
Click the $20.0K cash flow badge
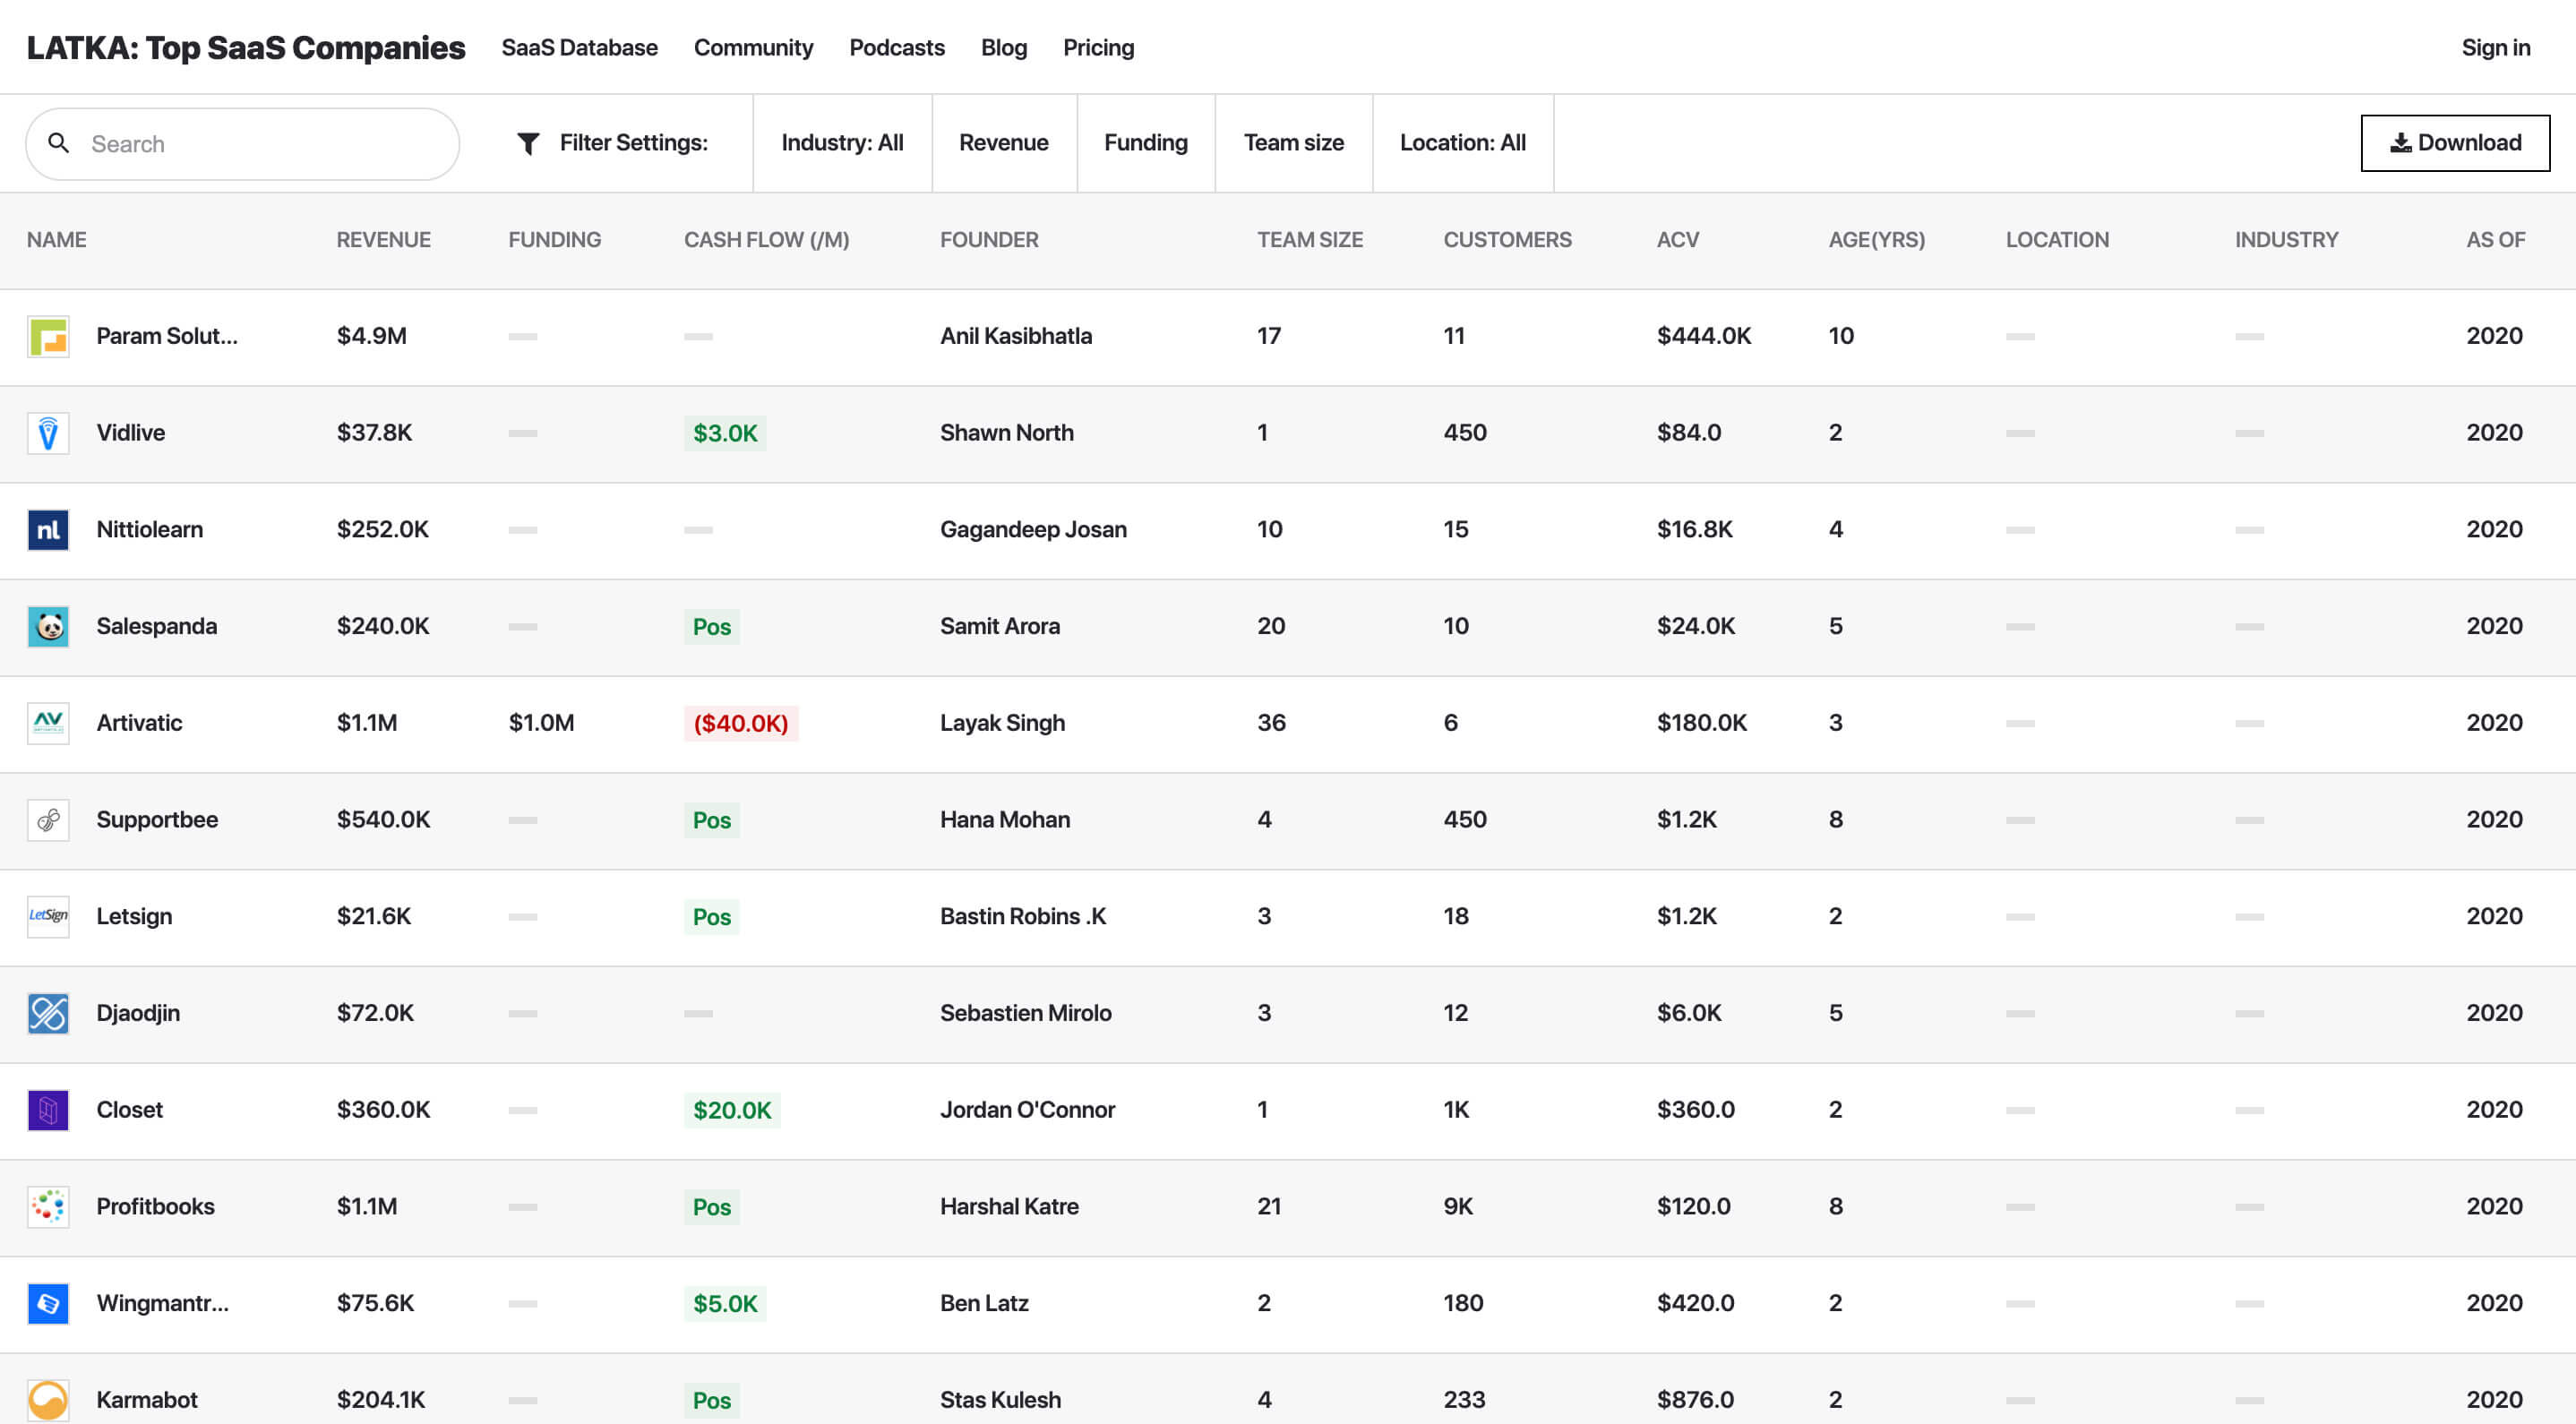pyautogui.click(x=732, y=1111)
